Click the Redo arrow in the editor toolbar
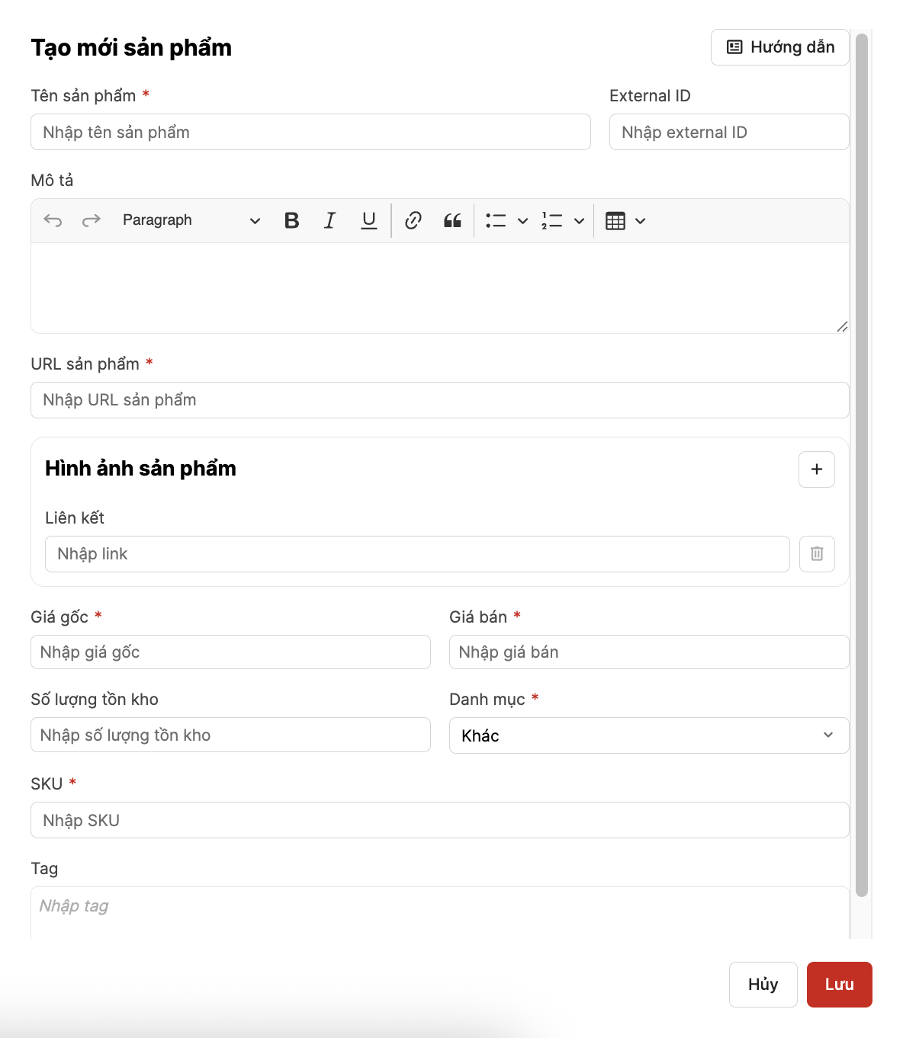Screen dimensions: 904x1038 pyautogui.click(x=91, y=221)
